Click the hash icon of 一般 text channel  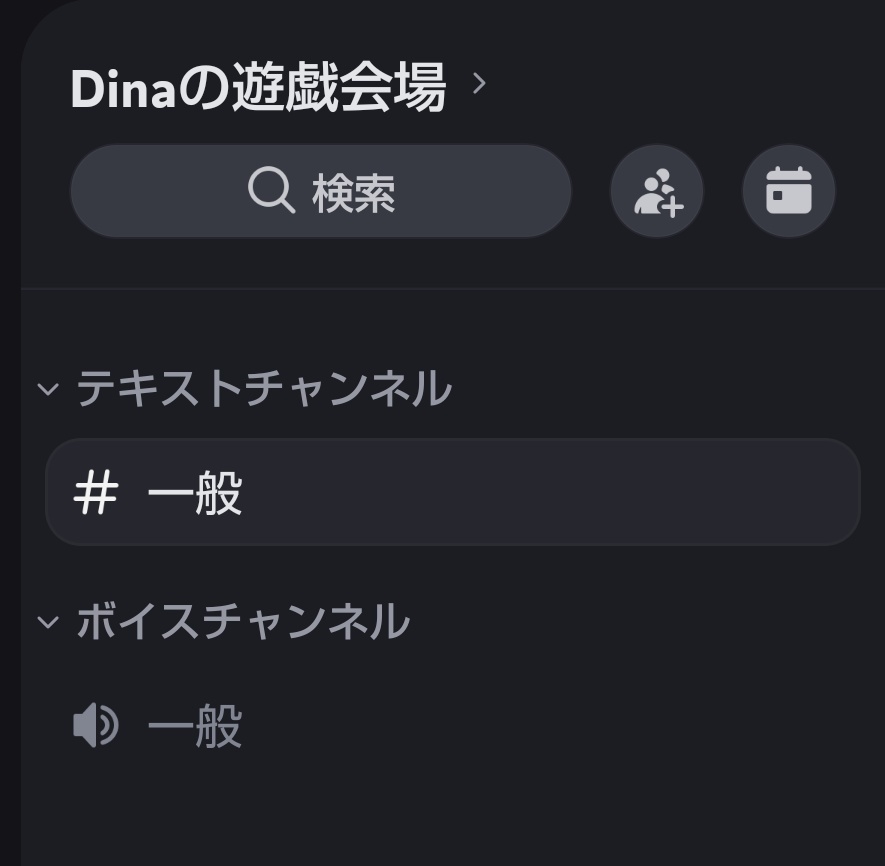pyautogui.click(x=96, y=493)
